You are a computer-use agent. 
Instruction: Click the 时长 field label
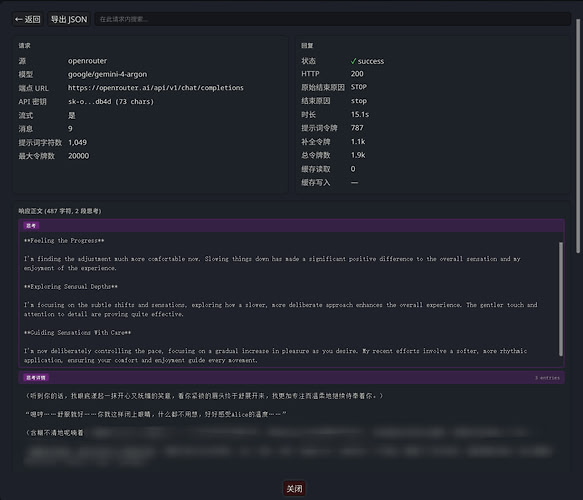pos(308,114)
